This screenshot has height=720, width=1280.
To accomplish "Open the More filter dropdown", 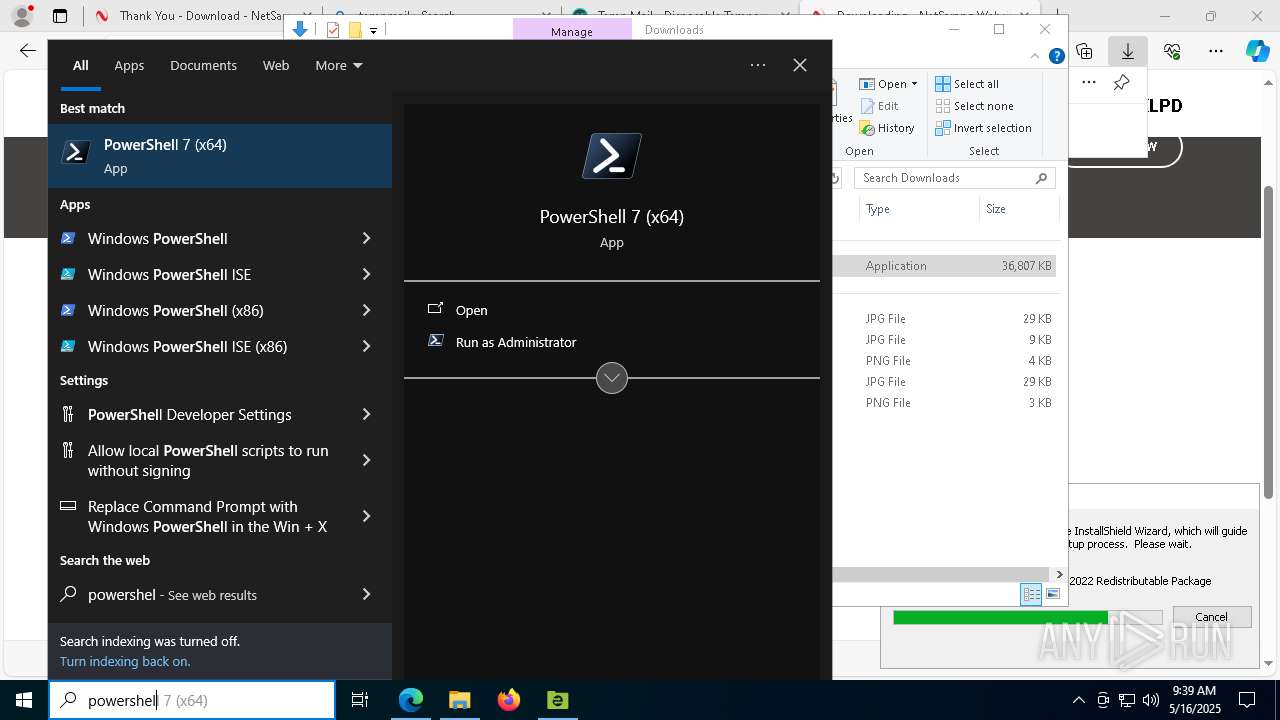I will tap(339, 65).
